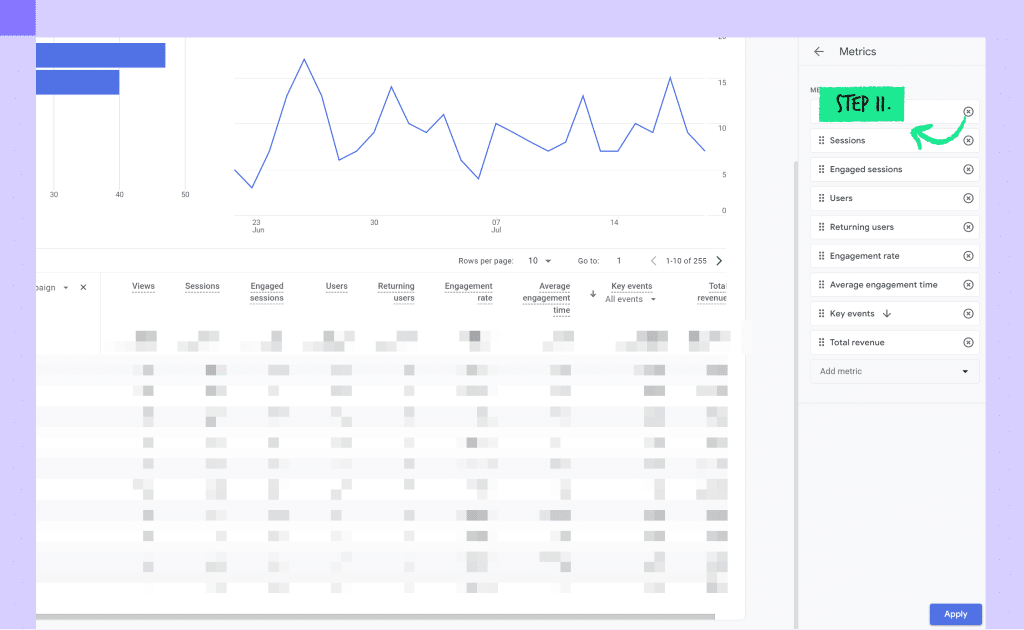This screenshot has width=1024, height=630.
Task: Grab the Sessions drag handle
Action: 822,140
